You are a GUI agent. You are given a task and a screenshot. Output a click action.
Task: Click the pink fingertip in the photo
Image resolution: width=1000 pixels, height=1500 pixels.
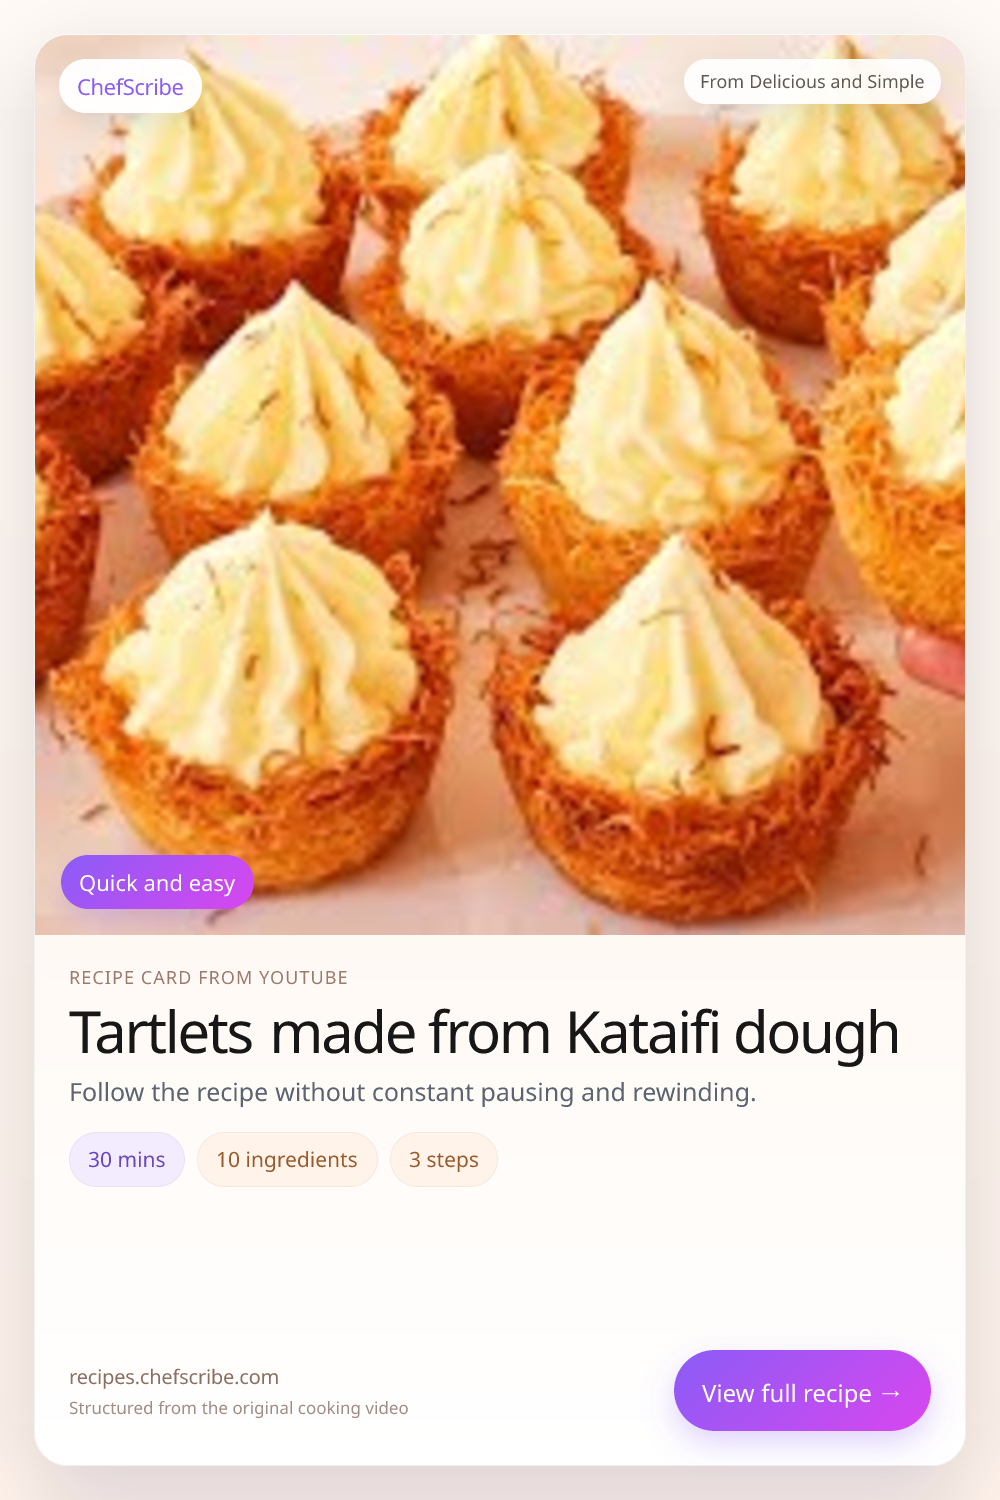[x=933, y=662]
